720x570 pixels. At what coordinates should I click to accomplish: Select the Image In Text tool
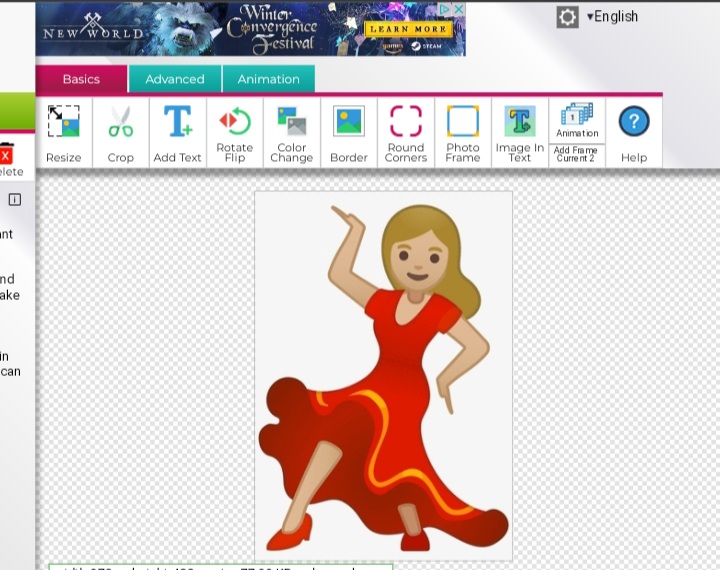(519, 131)
